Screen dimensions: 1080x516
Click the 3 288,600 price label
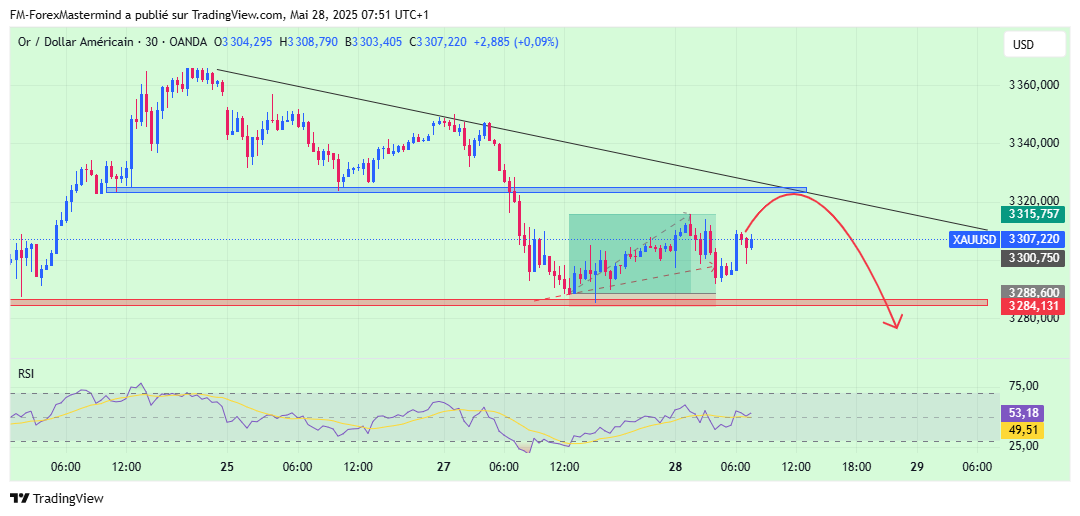[1033, 292]
